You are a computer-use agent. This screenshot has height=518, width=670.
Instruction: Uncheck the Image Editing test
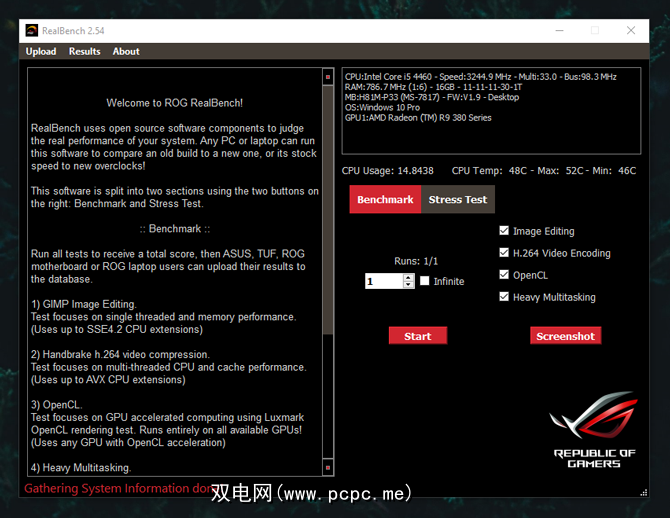point(504,231)
